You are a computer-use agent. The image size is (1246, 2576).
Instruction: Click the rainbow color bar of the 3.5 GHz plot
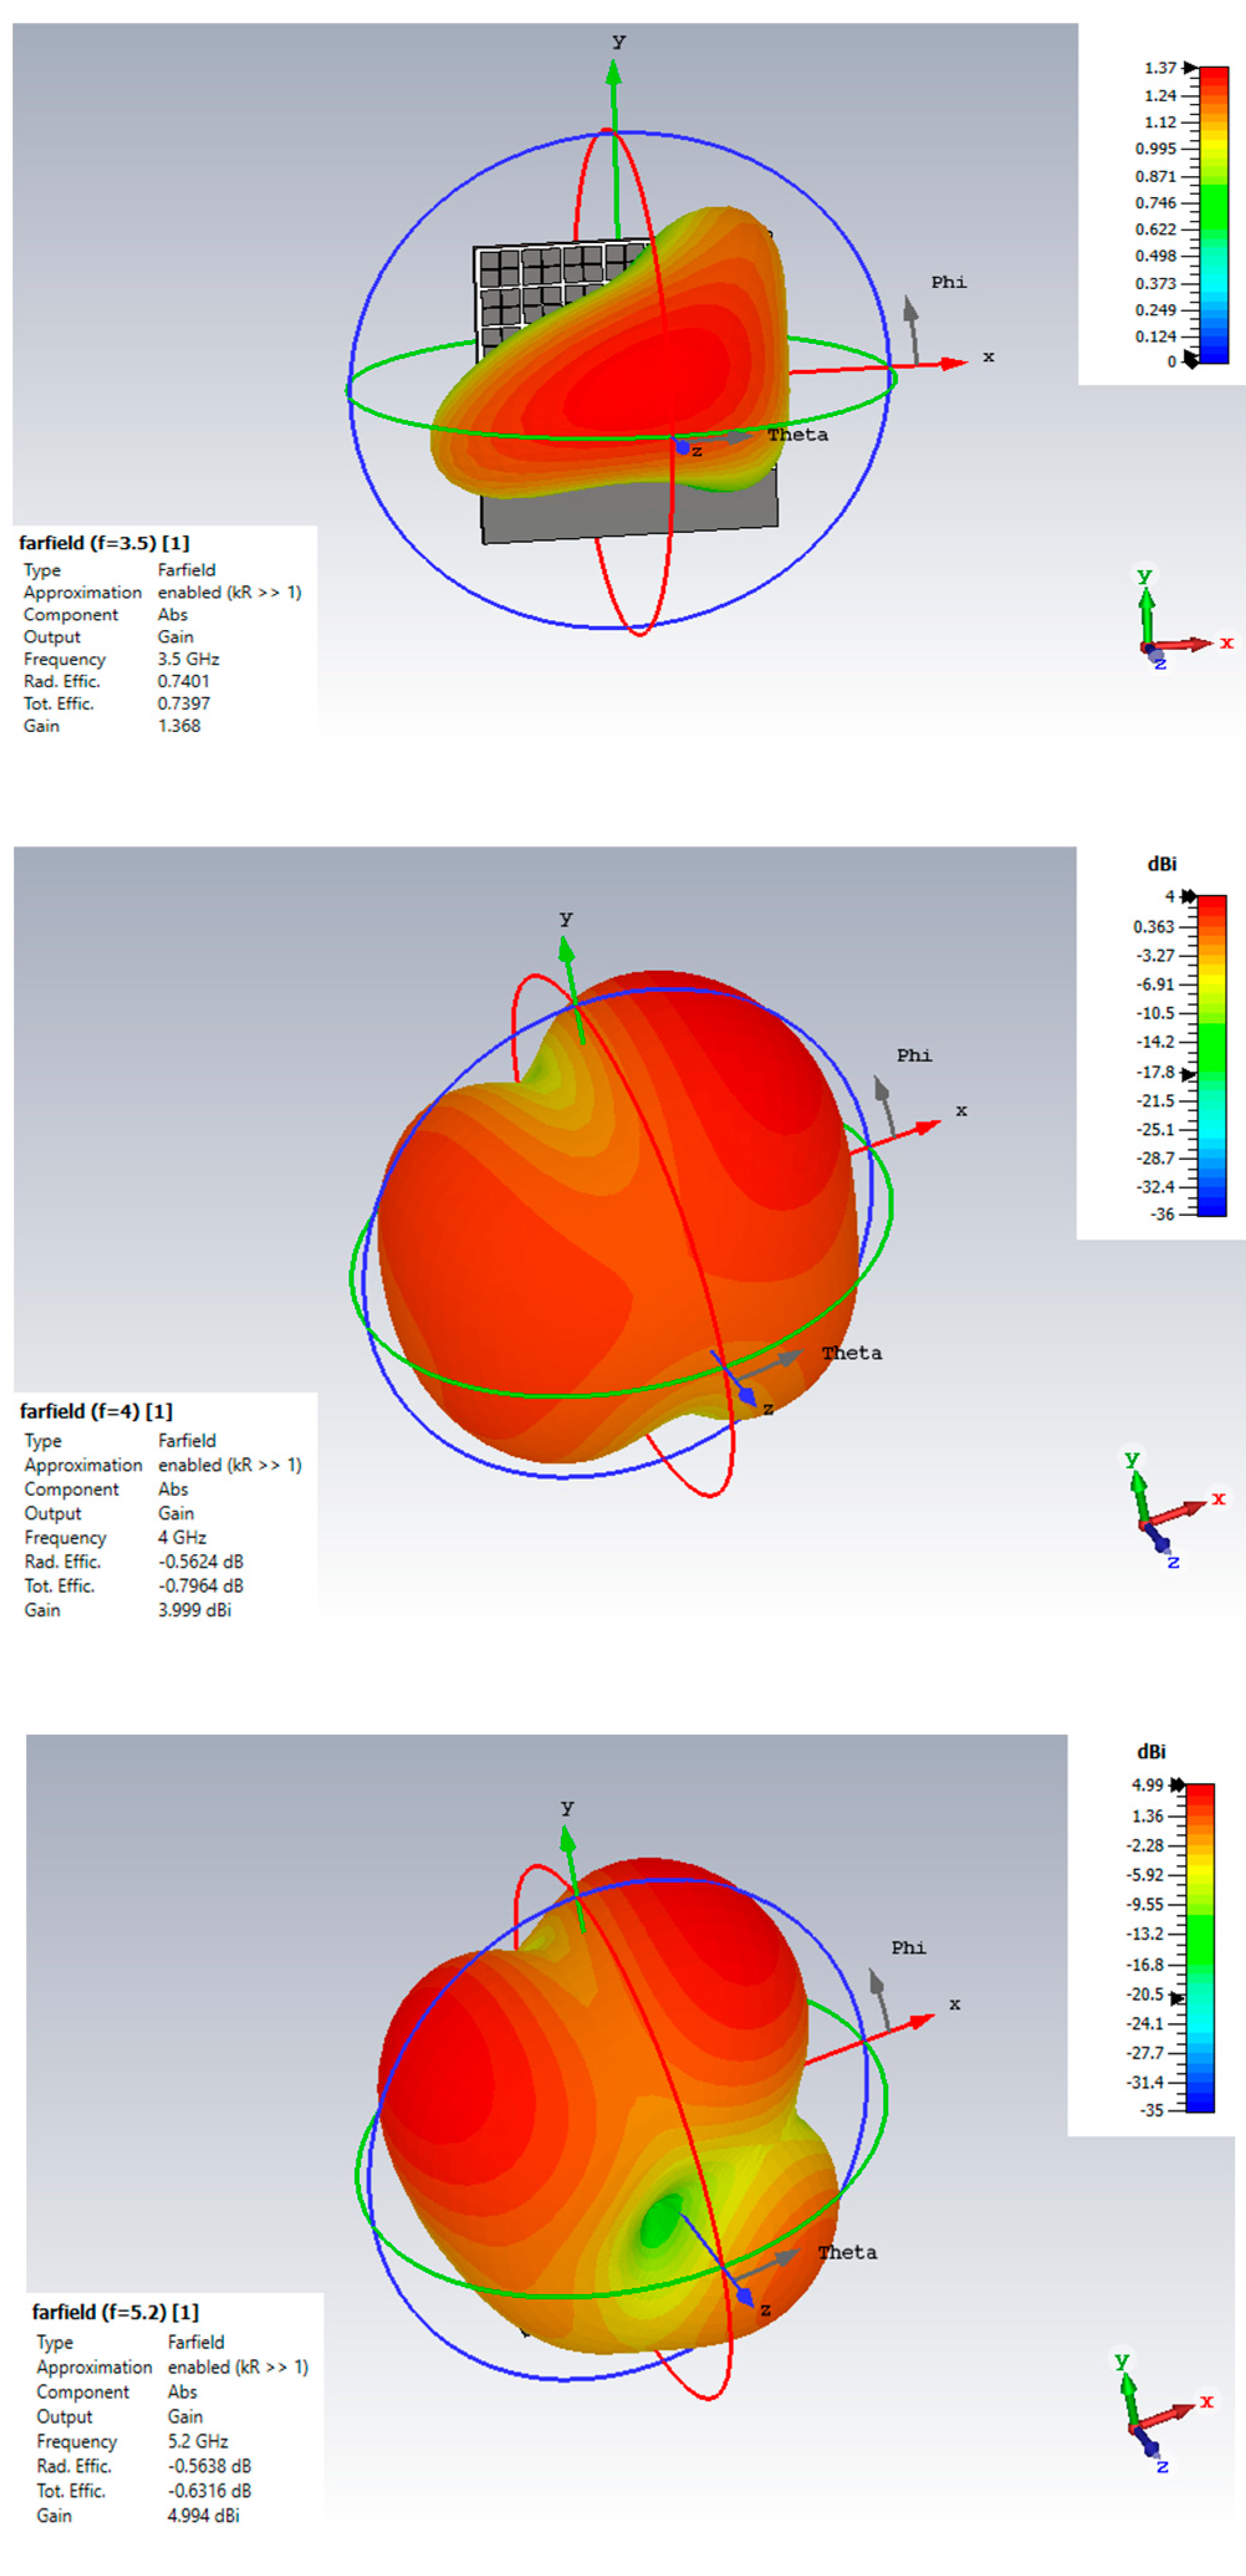coord(1213,215)
